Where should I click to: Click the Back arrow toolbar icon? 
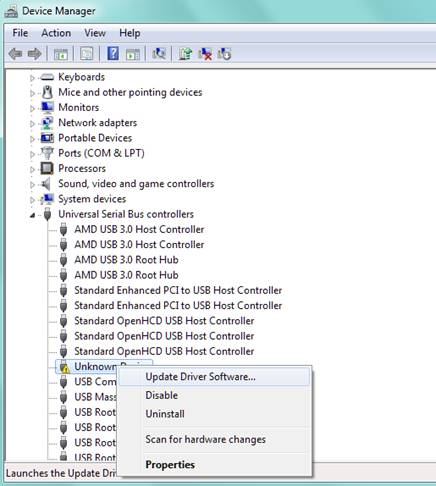(x=15, y=54)
